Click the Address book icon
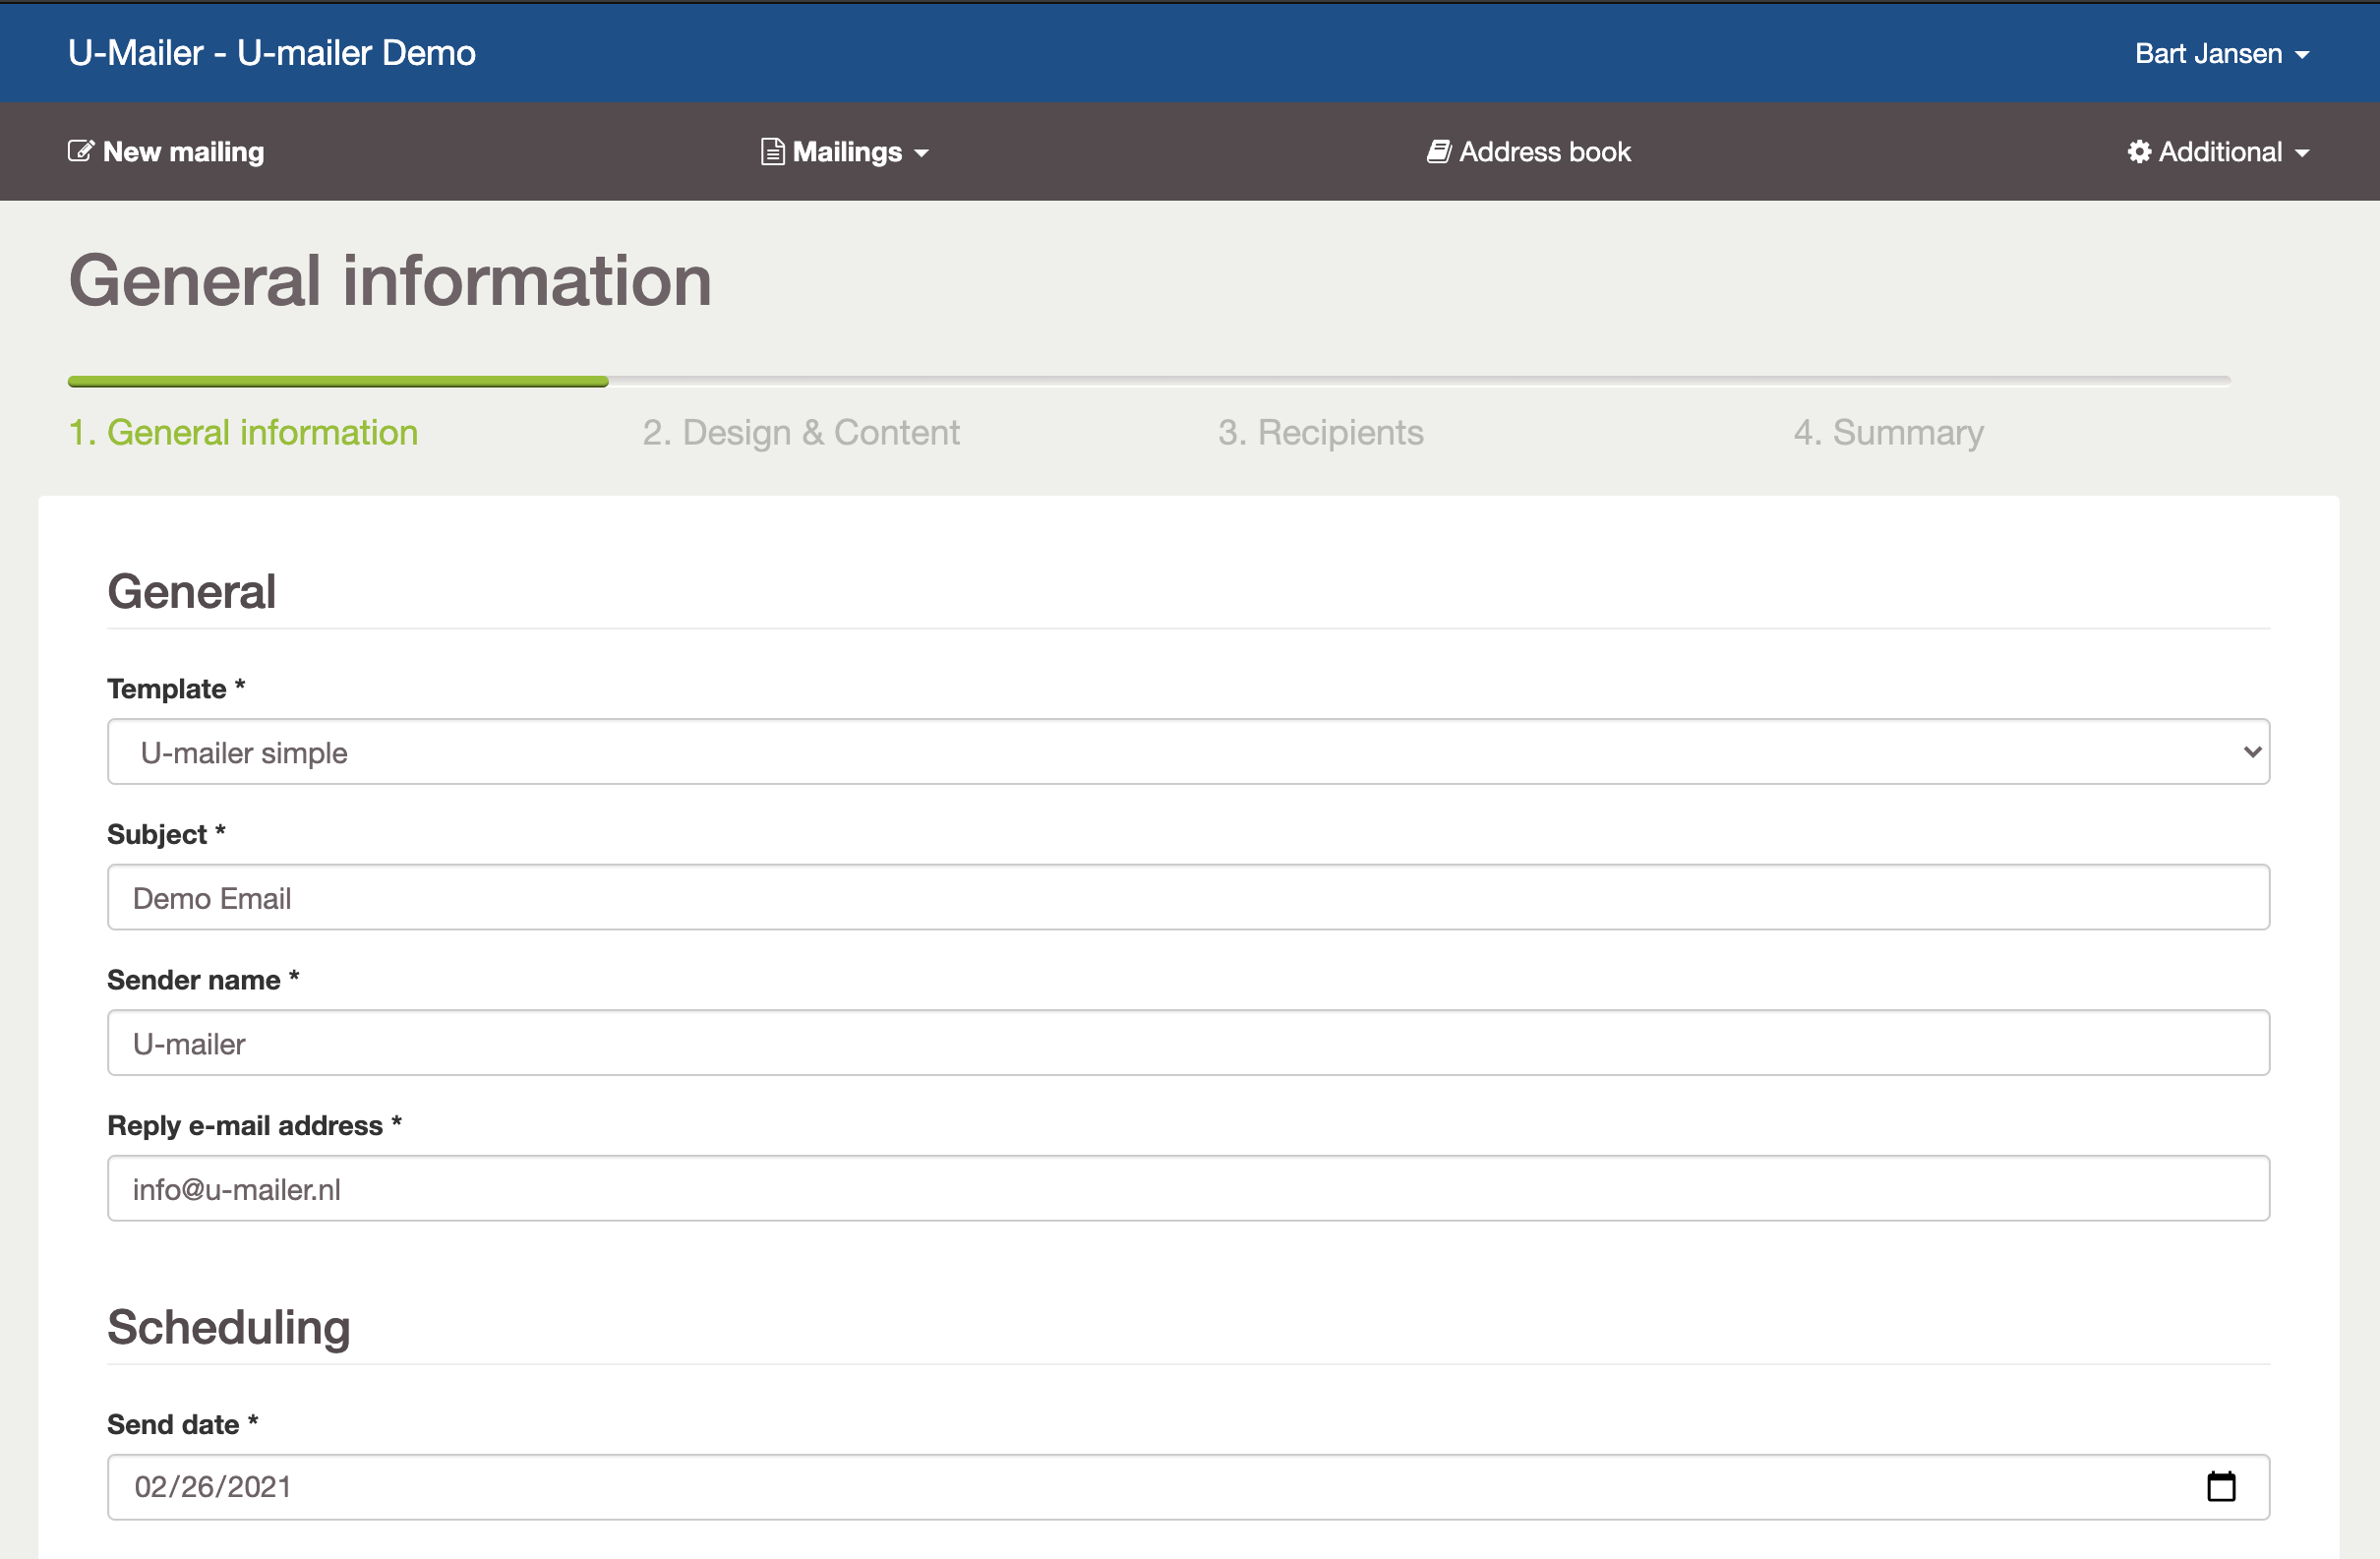The width and height of the screenshot is (2380, 1559). coord(1438,151)
